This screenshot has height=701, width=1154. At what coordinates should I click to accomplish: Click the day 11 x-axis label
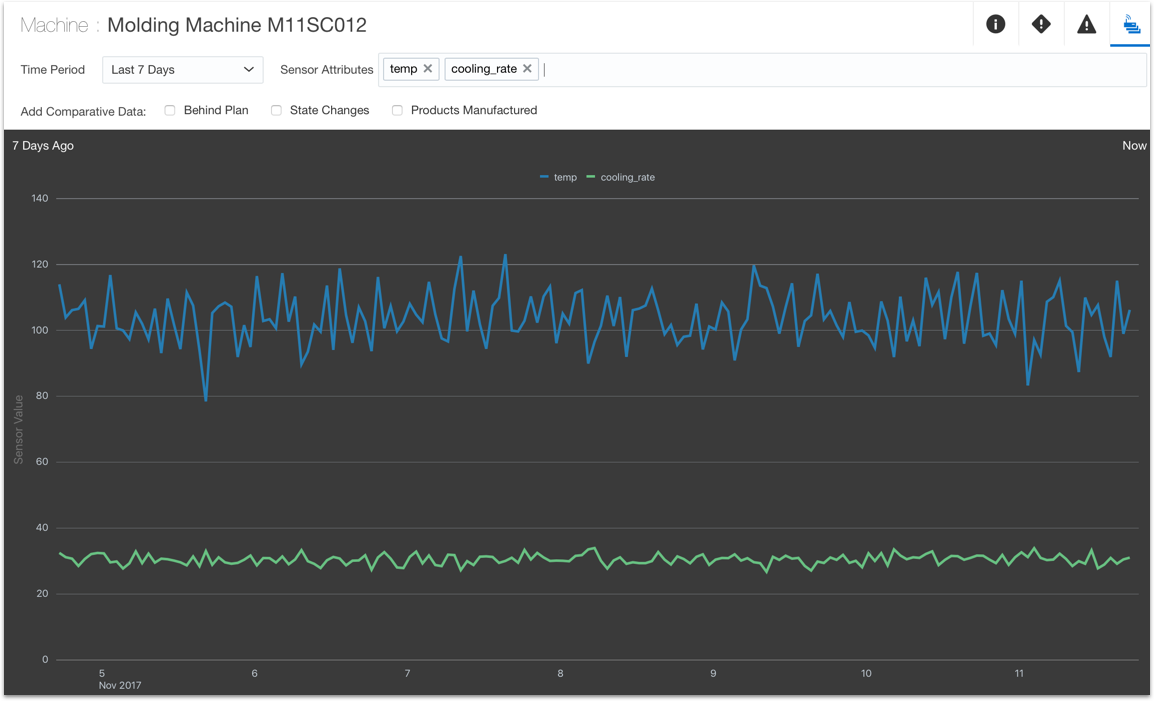coord(1019,674)
